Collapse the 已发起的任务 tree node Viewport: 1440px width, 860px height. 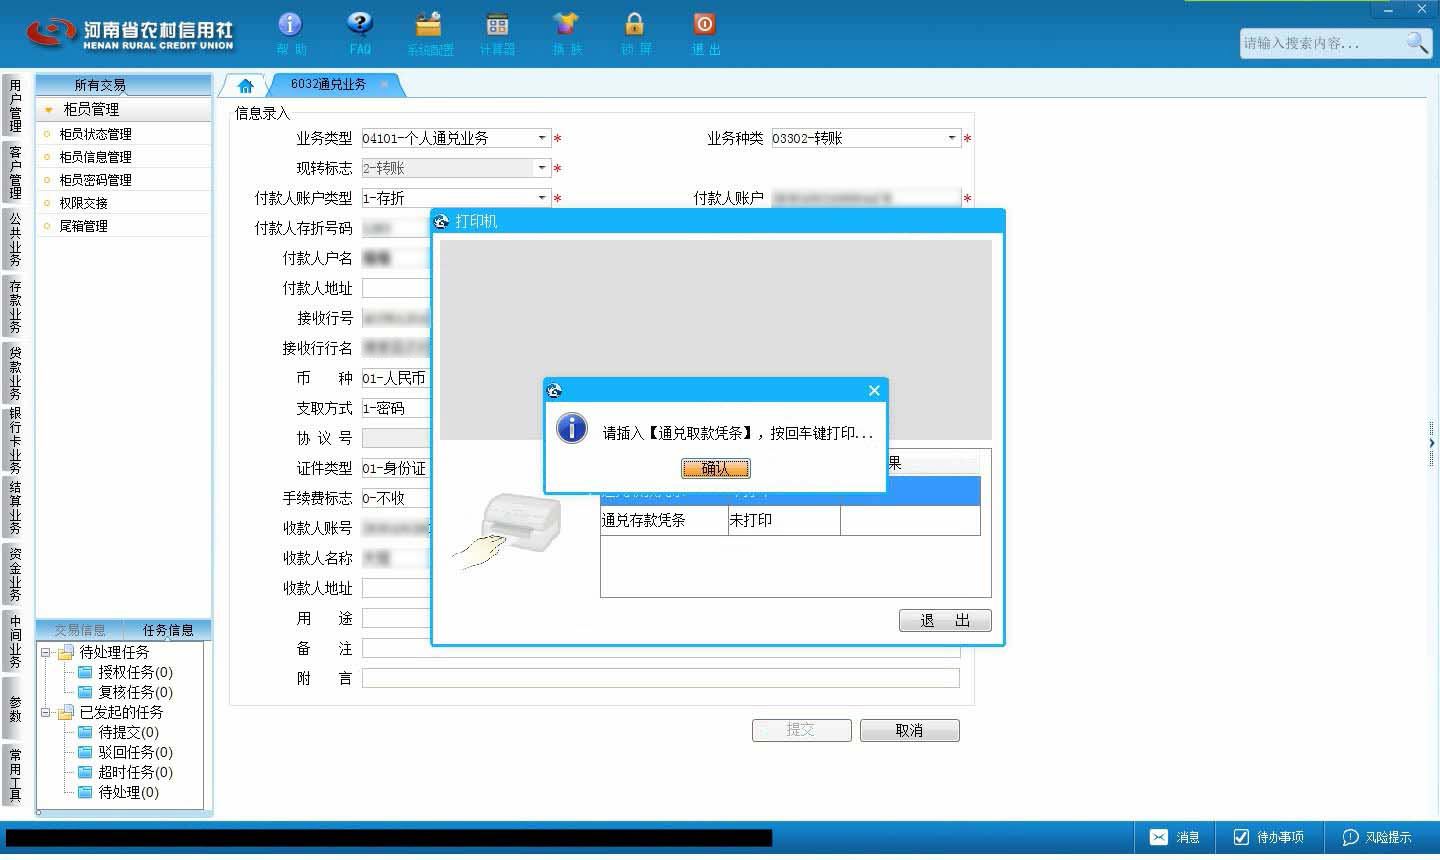coord(45,712)
